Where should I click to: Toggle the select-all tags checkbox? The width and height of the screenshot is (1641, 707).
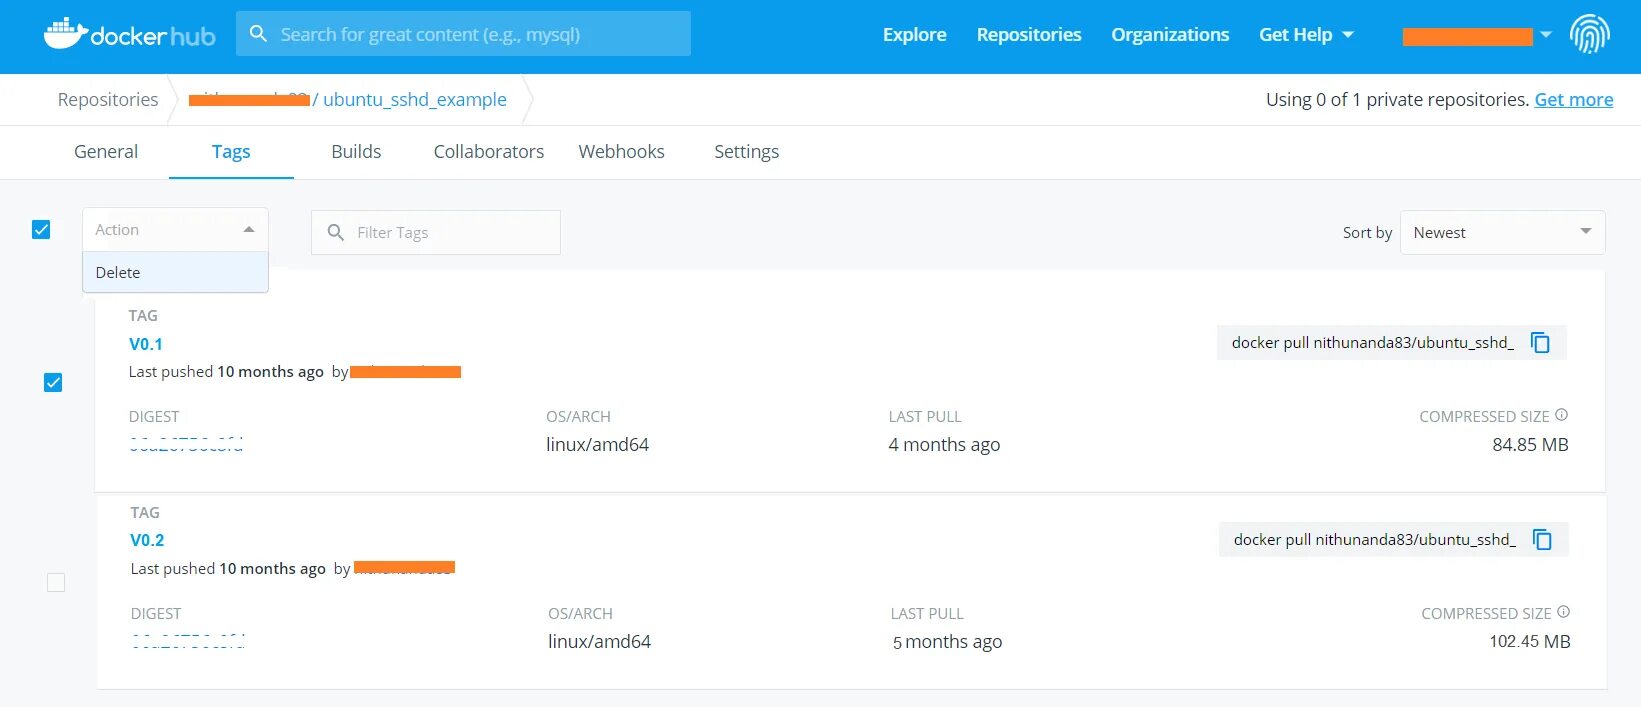point(41,230)
